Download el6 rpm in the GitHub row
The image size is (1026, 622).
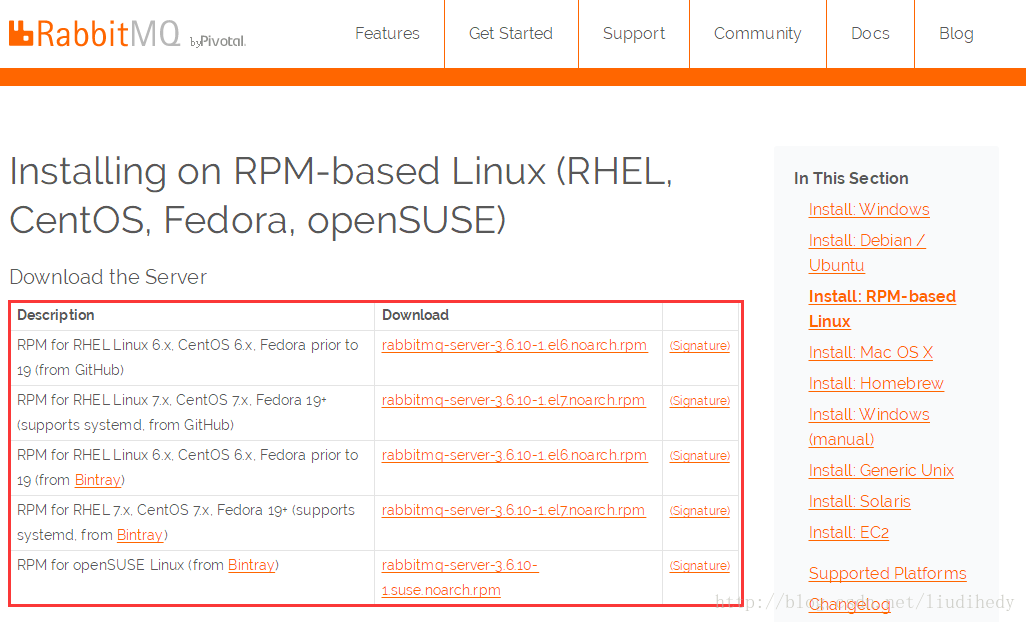click(x=514, y=345)
